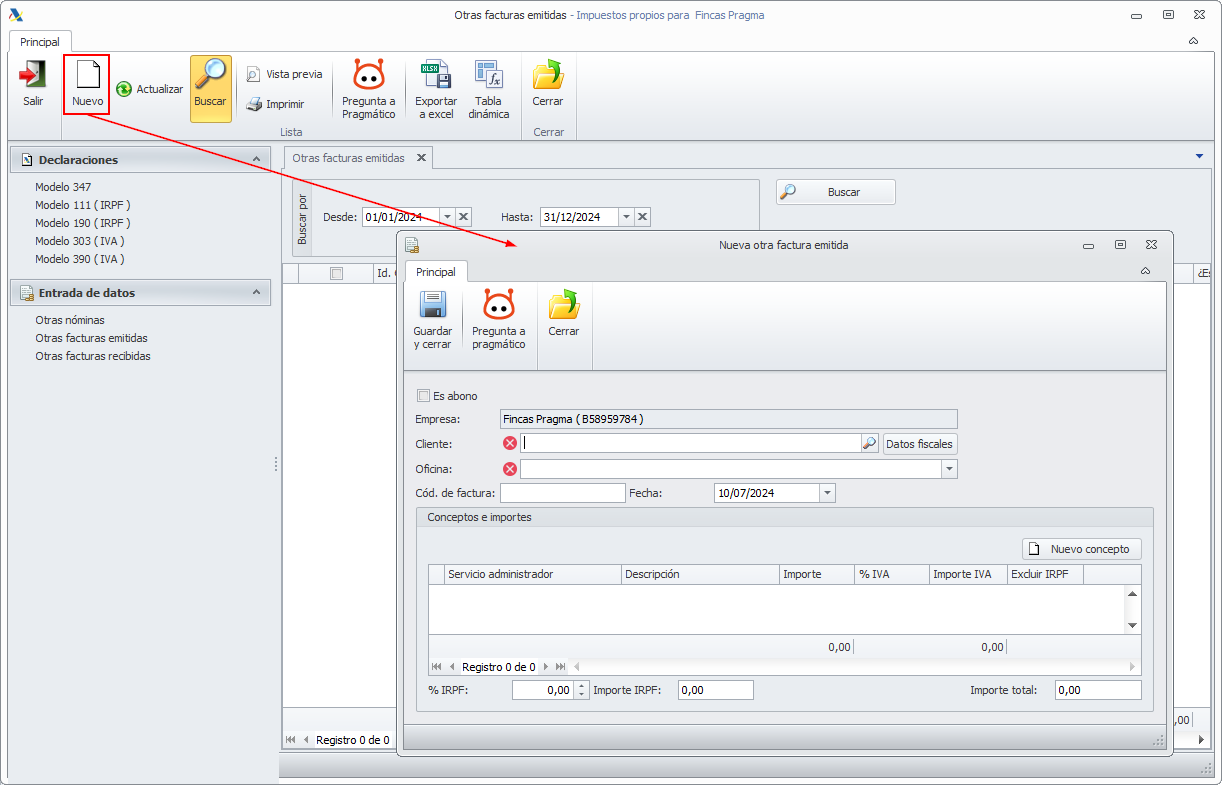Screen dimensions: 1222x785
Task: Click the magnifier lookup icon in Cliente field
Action: (x=869, y=443)
